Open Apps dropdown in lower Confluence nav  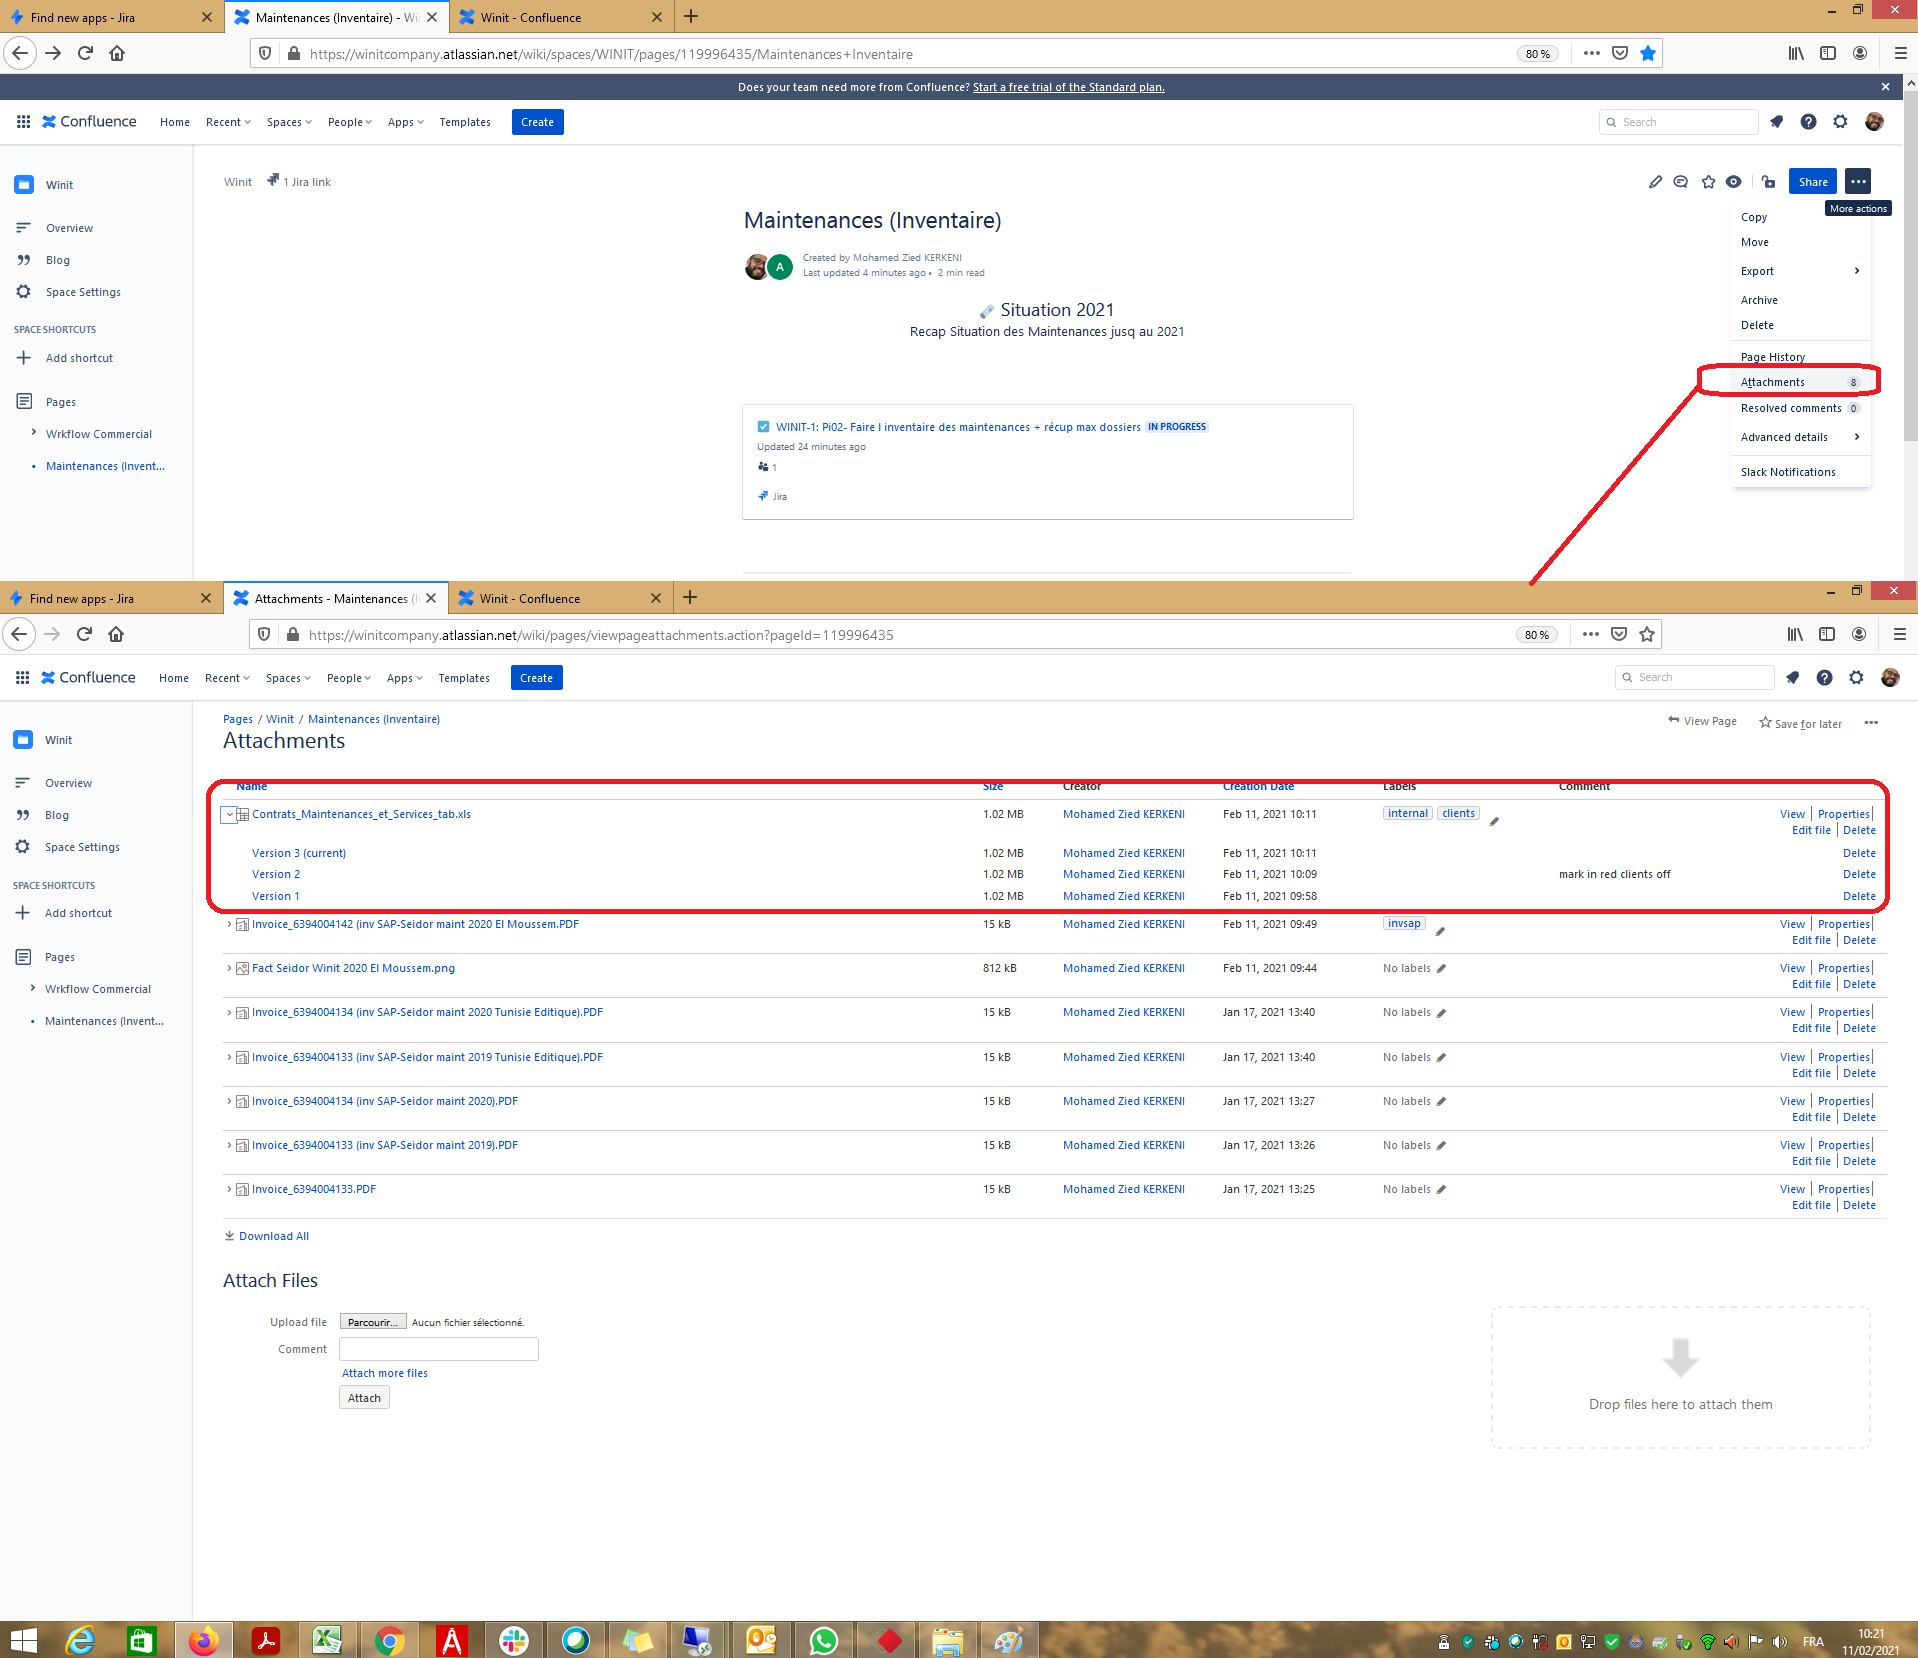coord(405,678)
